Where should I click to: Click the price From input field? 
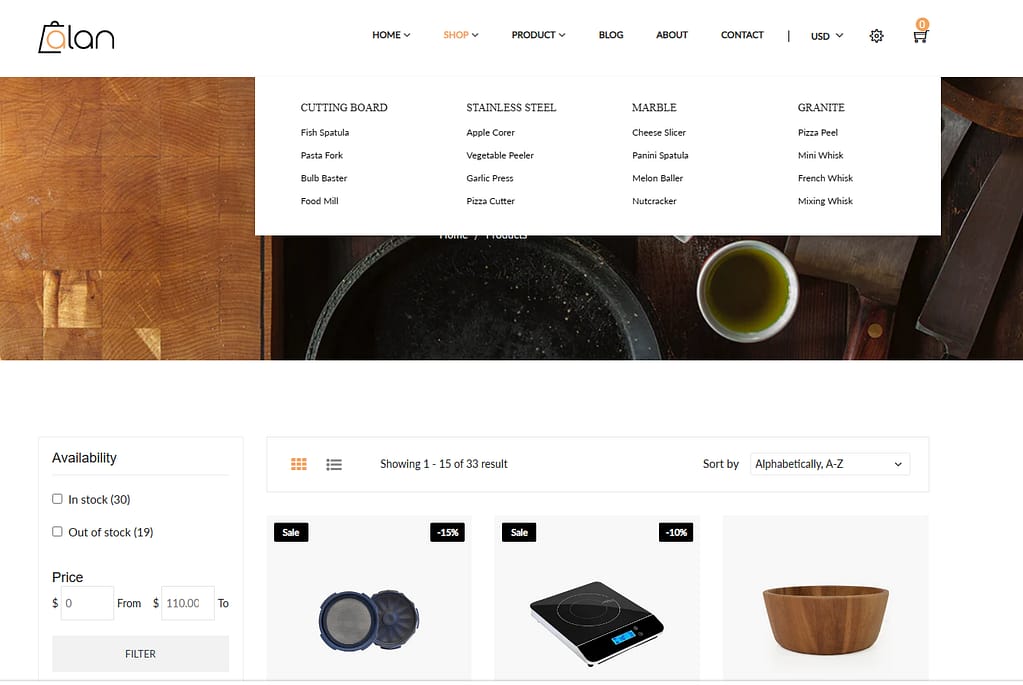[87, 603]
